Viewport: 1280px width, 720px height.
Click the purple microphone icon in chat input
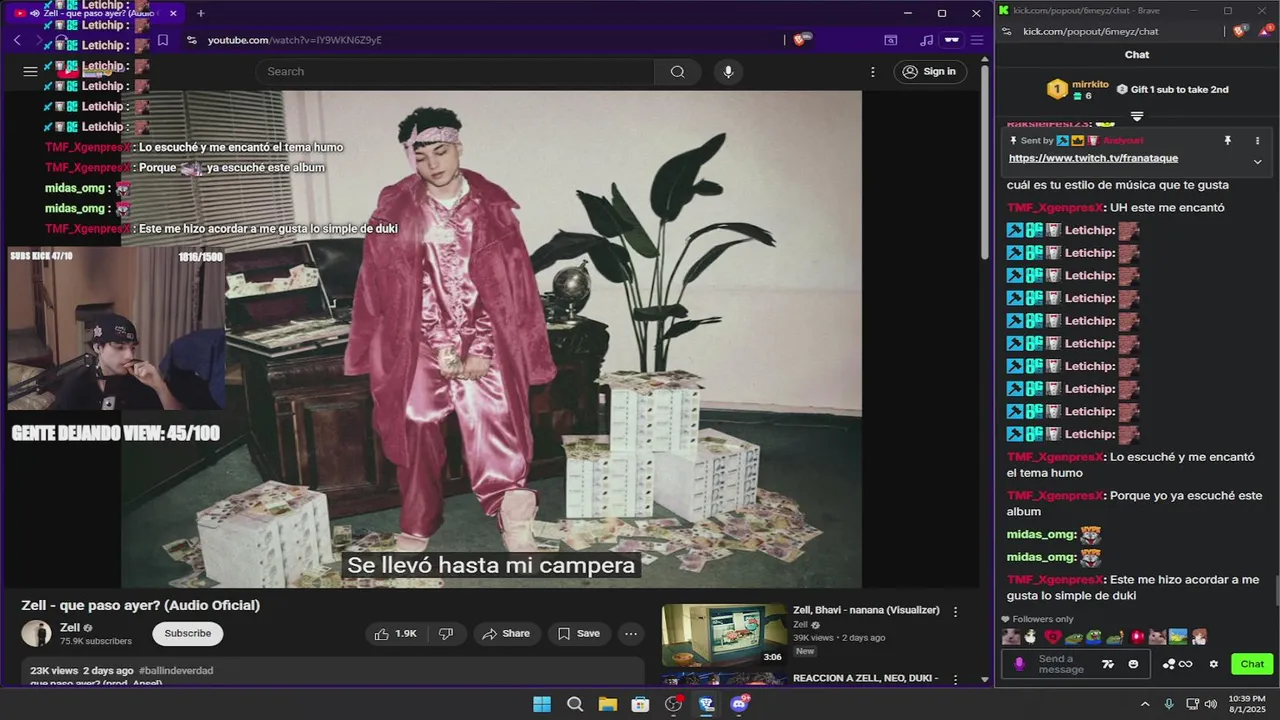(x=1019, y=664)
